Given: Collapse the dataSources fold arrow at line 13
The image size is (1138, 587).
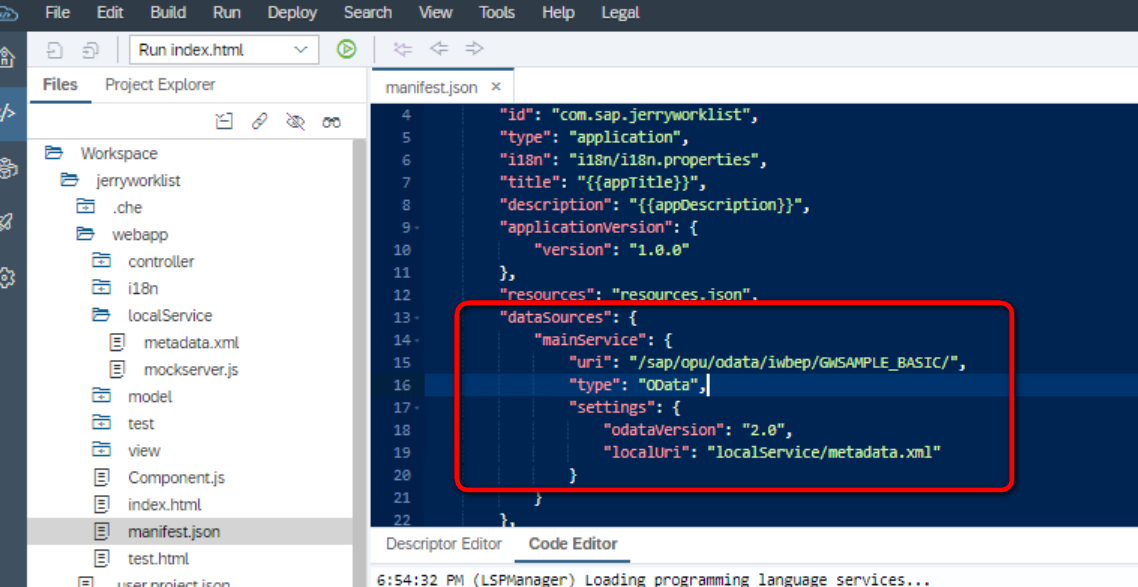Looking at the screenshot, I should [417, 318].
